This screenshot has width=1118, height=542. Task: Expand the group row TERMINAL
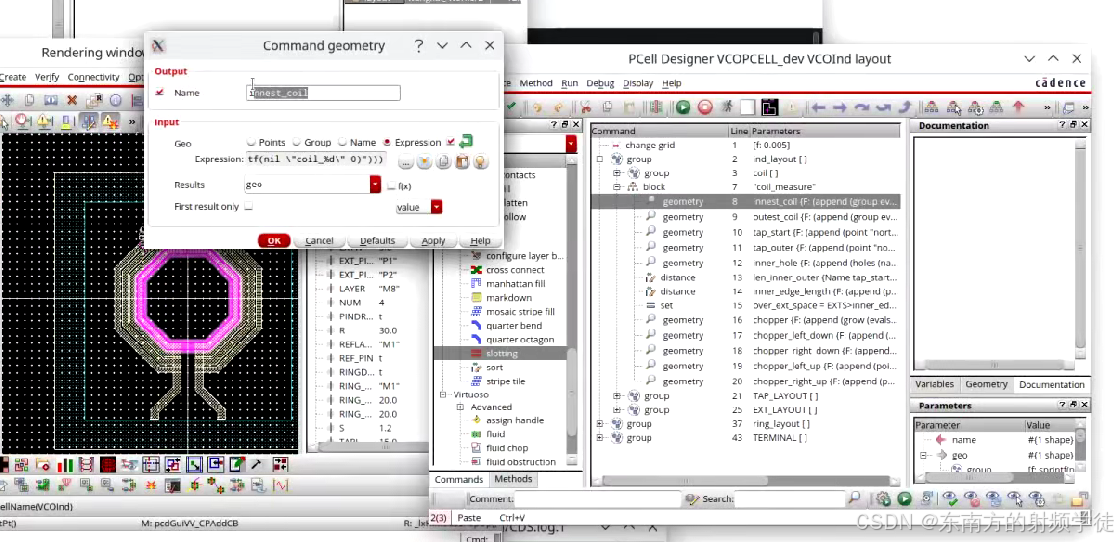coord(600,438)
